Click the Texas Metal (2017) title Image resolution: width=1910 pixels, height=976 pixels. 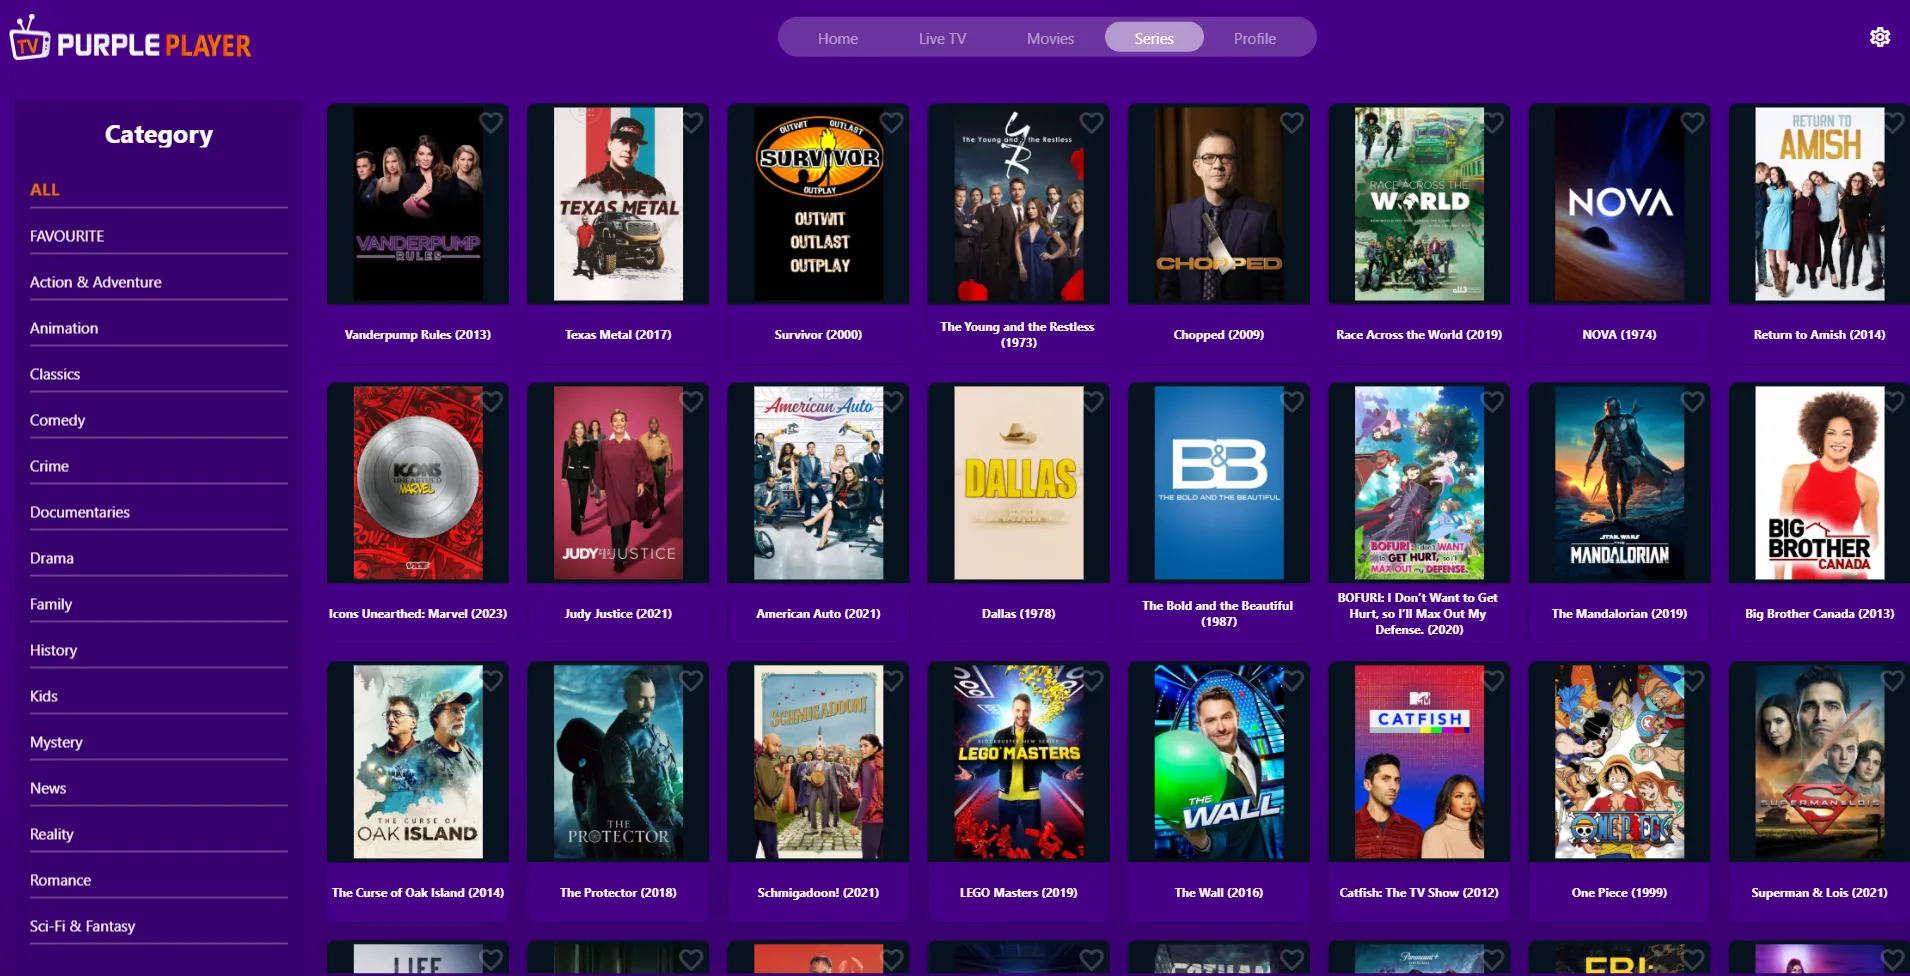(x=618, y=335)
